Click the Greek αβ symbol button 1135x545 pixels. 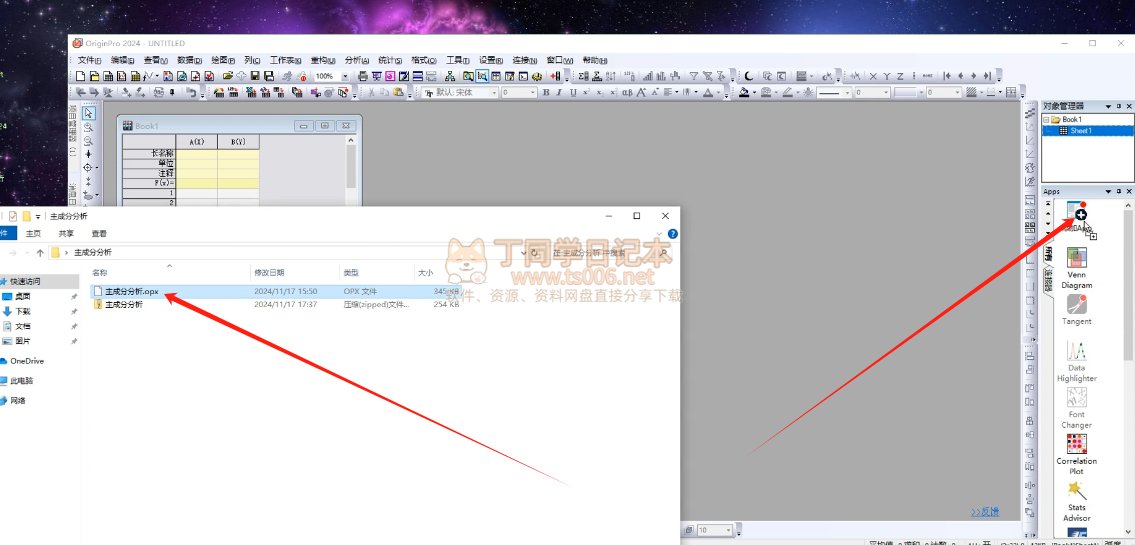click(x=628, y=93)
